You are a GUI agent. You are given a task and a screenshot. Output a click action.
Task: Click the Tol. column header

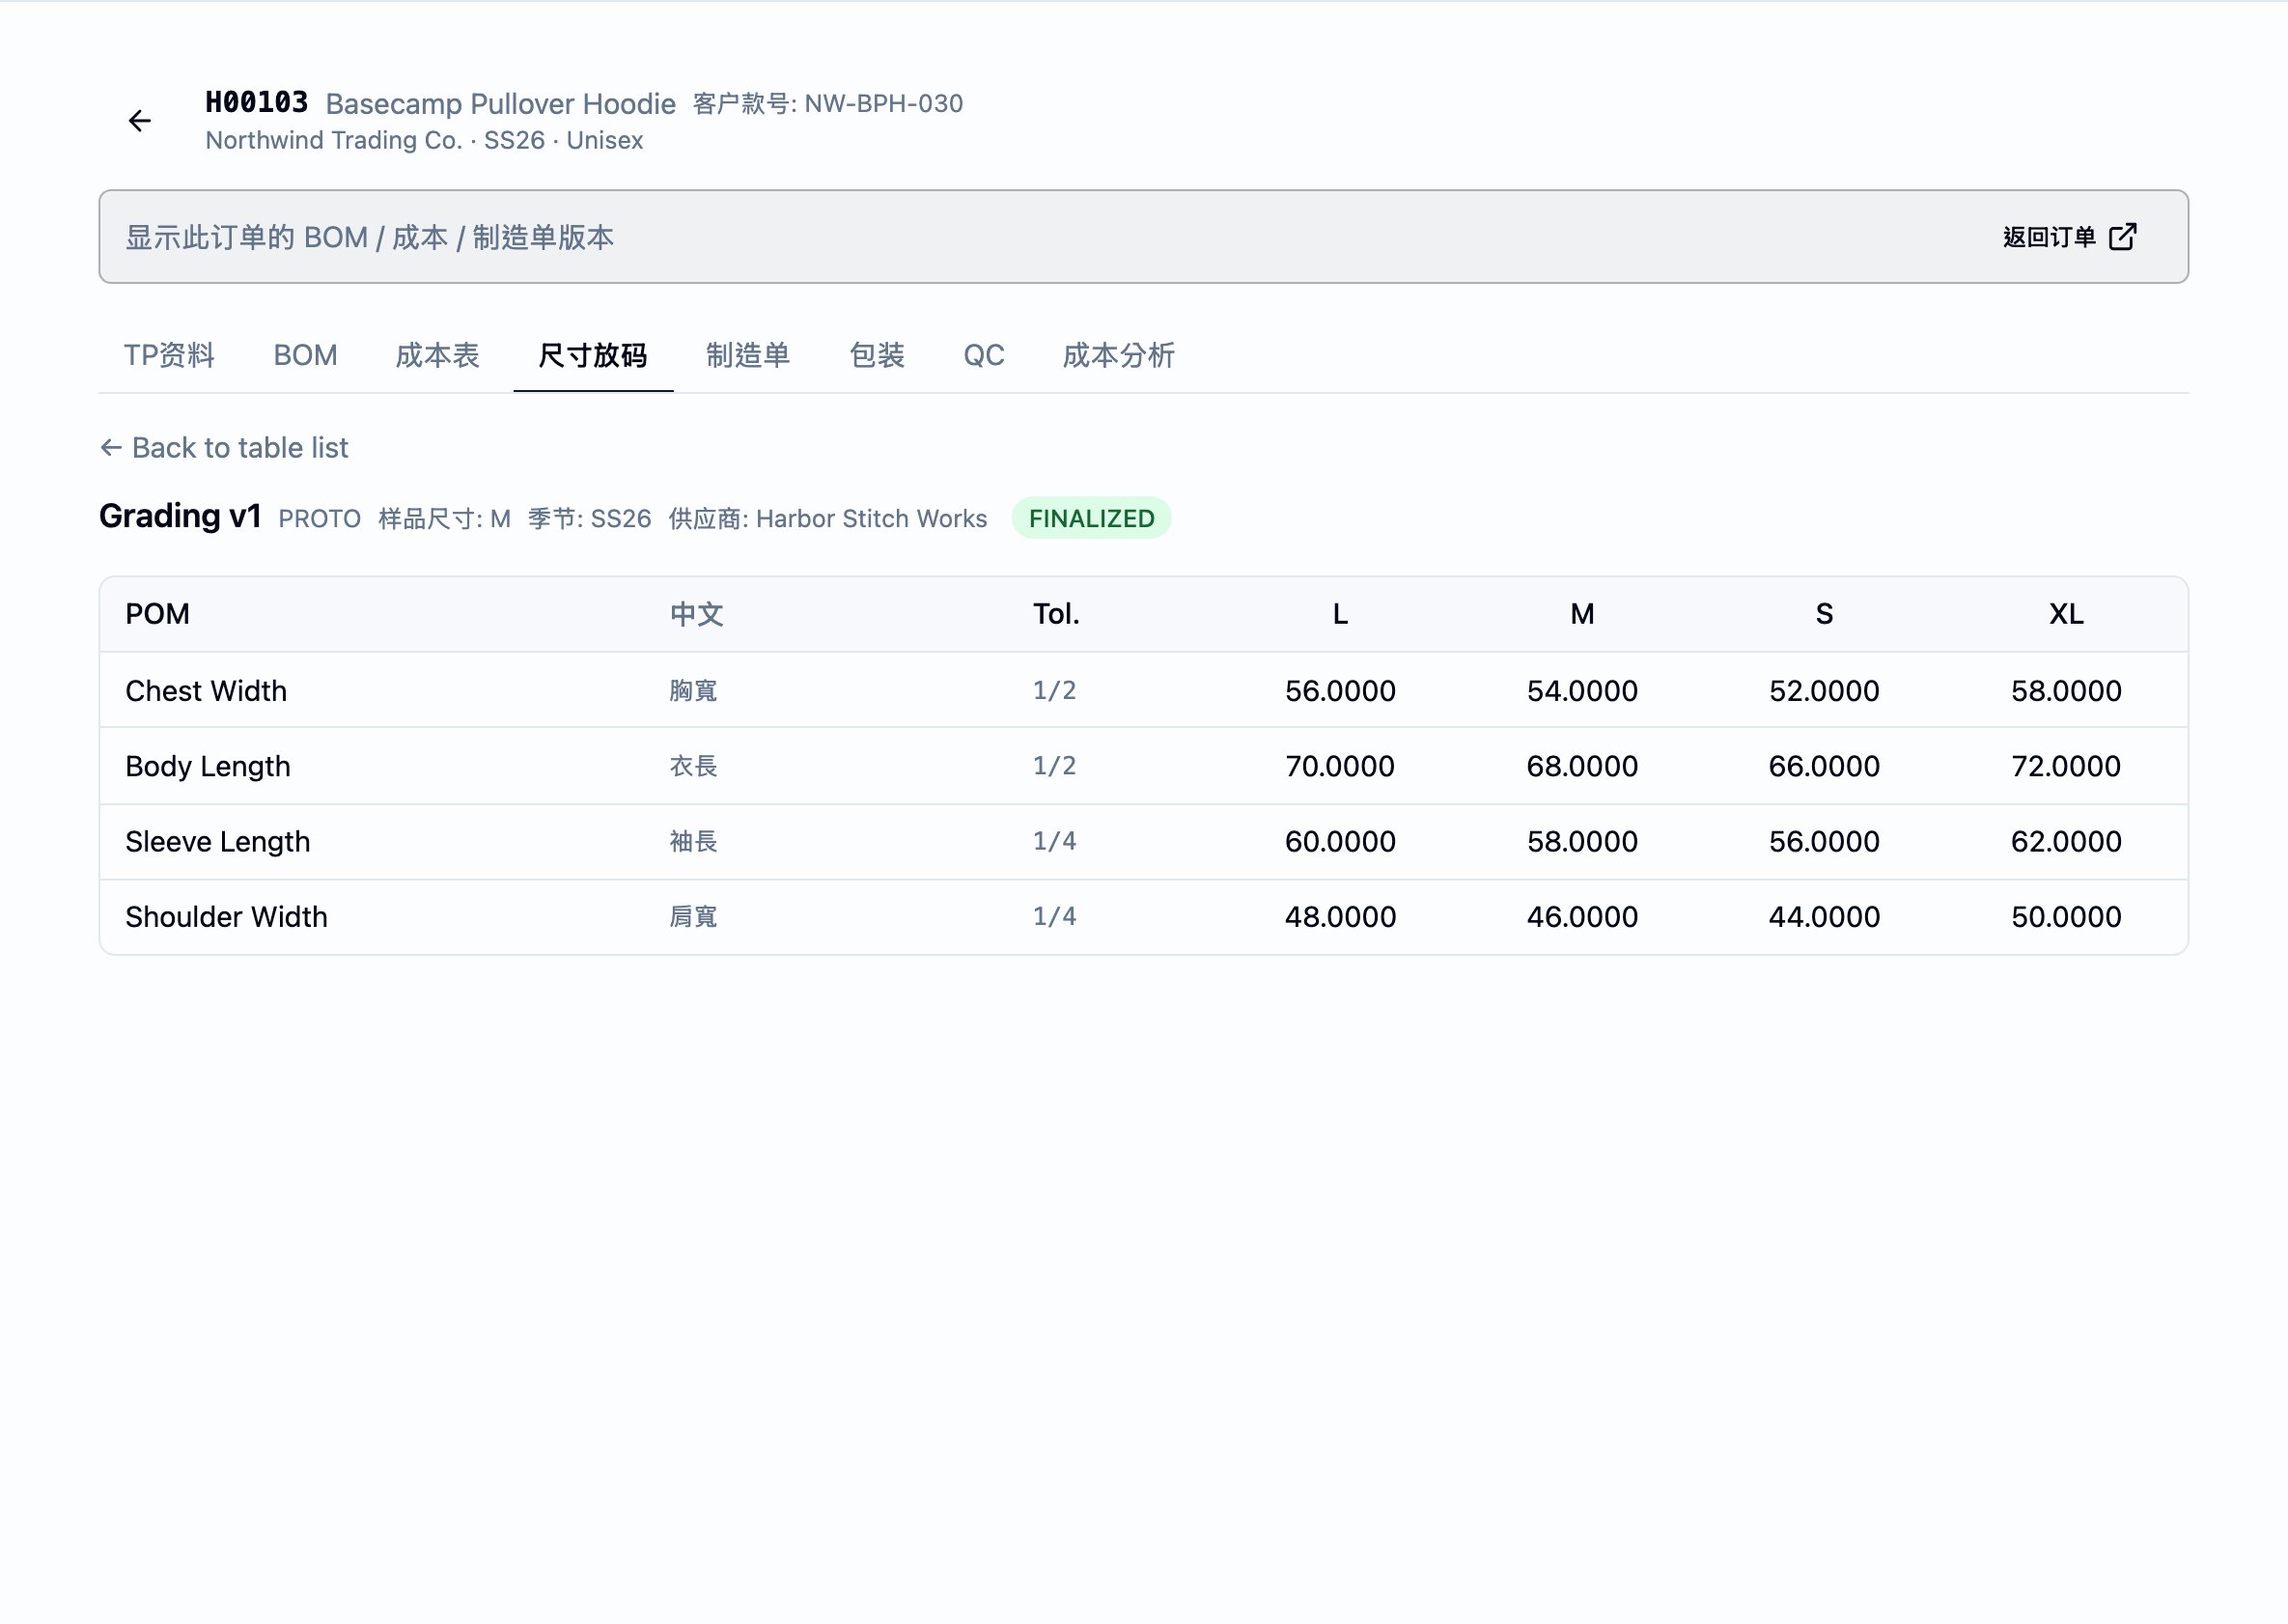pyautogui.click(x=1056, y=614)
